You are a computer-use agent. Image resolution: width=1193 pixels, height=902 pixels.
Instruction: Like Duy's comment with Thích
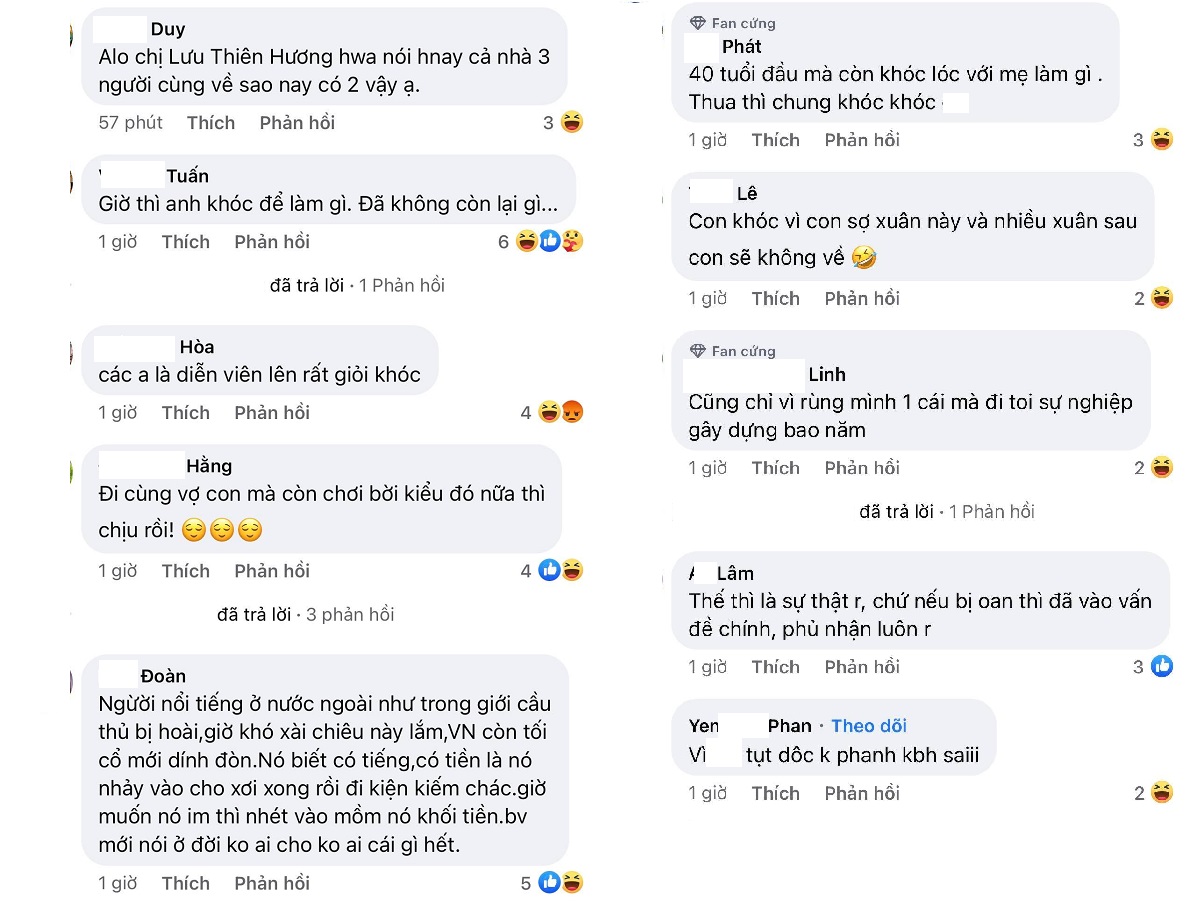click(211, 123)
